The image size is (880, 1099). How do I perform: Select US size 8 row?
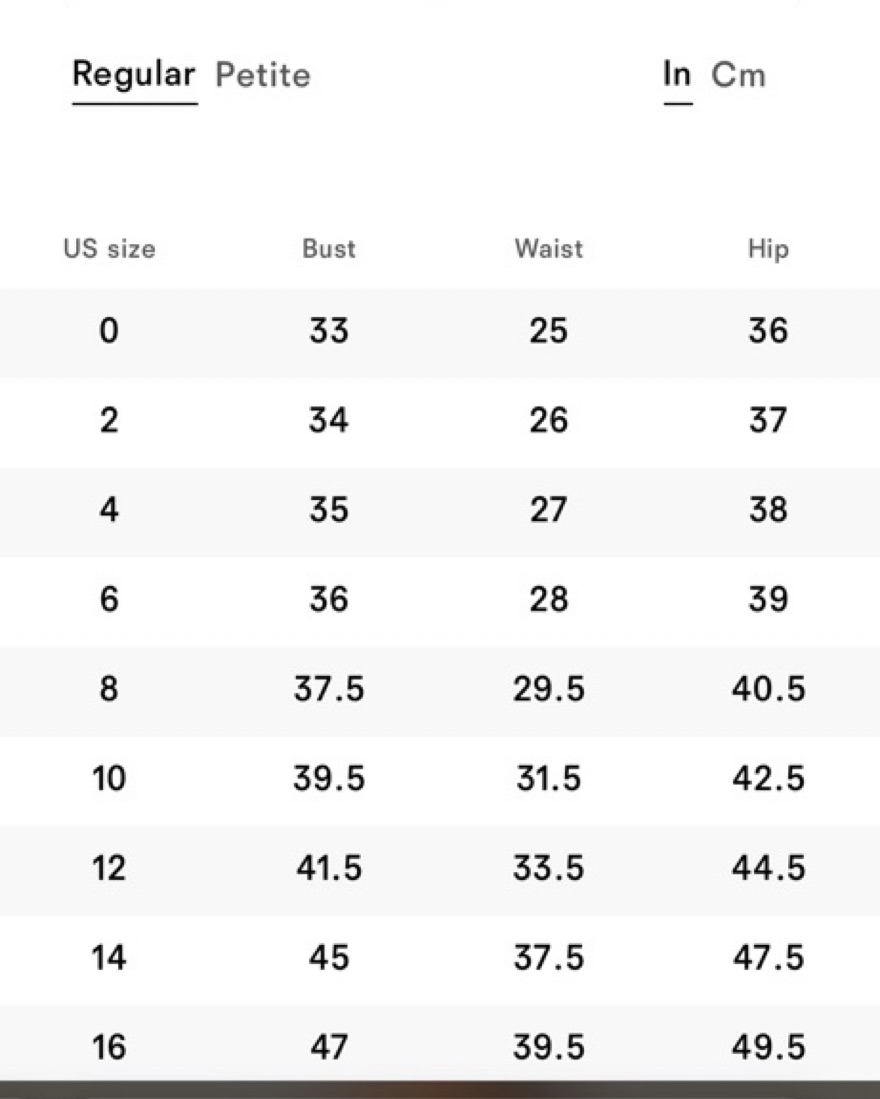440,690
